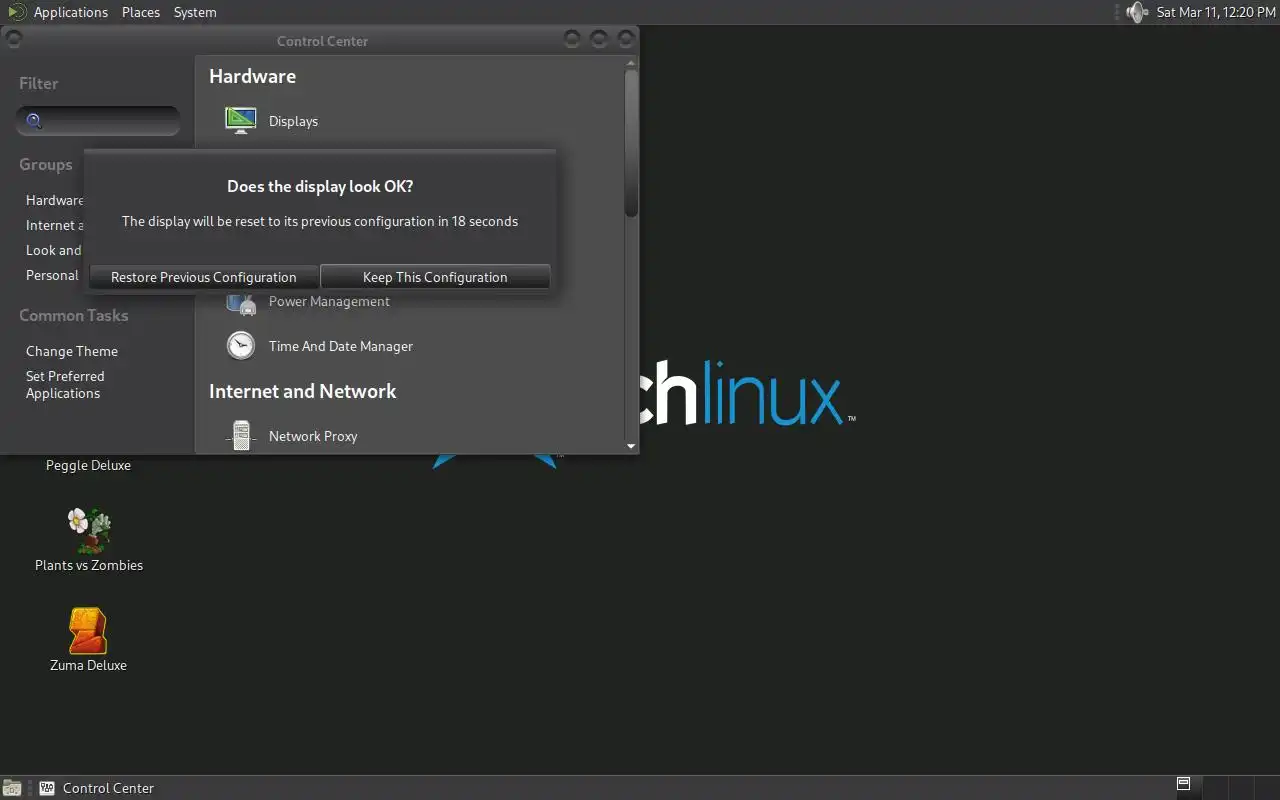The height and width of the screenshot is (800, 1280).
Task: Click the magnifier icon in Filter box
Action: [x=34, y=121]
